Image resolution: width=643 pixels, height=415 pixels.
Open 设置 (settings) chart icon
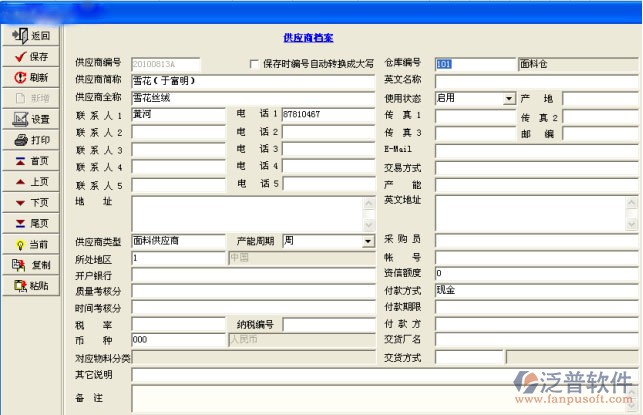[20, 119]
